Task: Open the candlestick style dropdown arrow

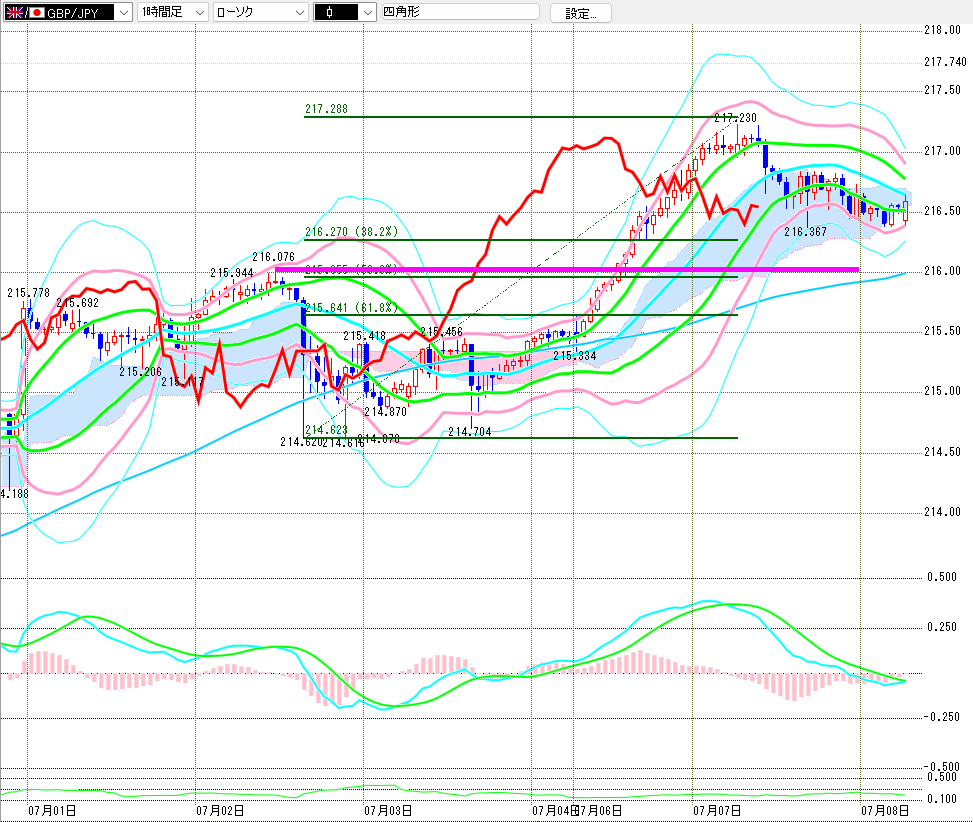Action: coord(368,12)
